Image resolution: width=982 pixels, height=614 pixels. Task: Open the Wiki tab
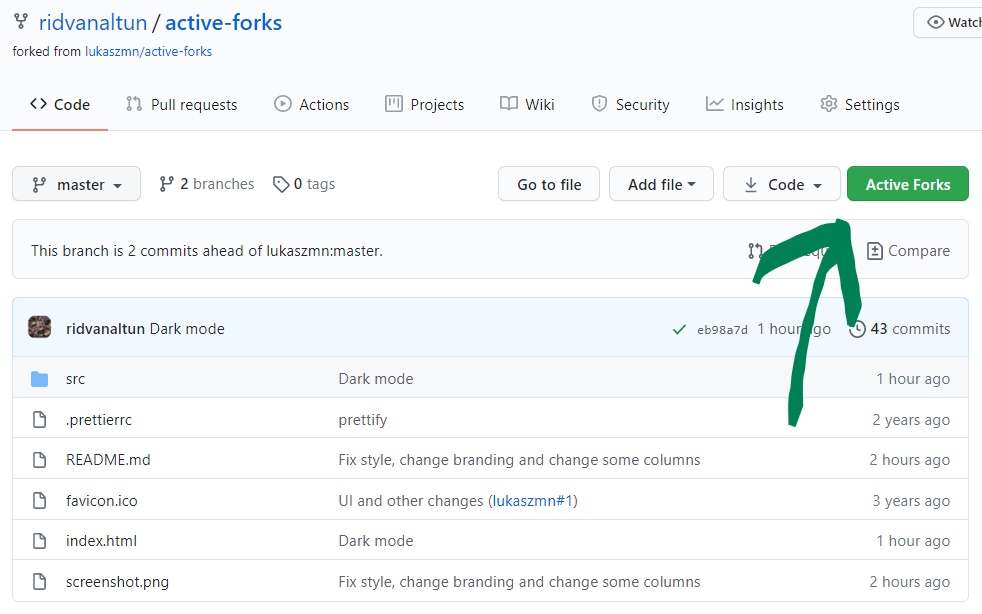tap(527, 105)
